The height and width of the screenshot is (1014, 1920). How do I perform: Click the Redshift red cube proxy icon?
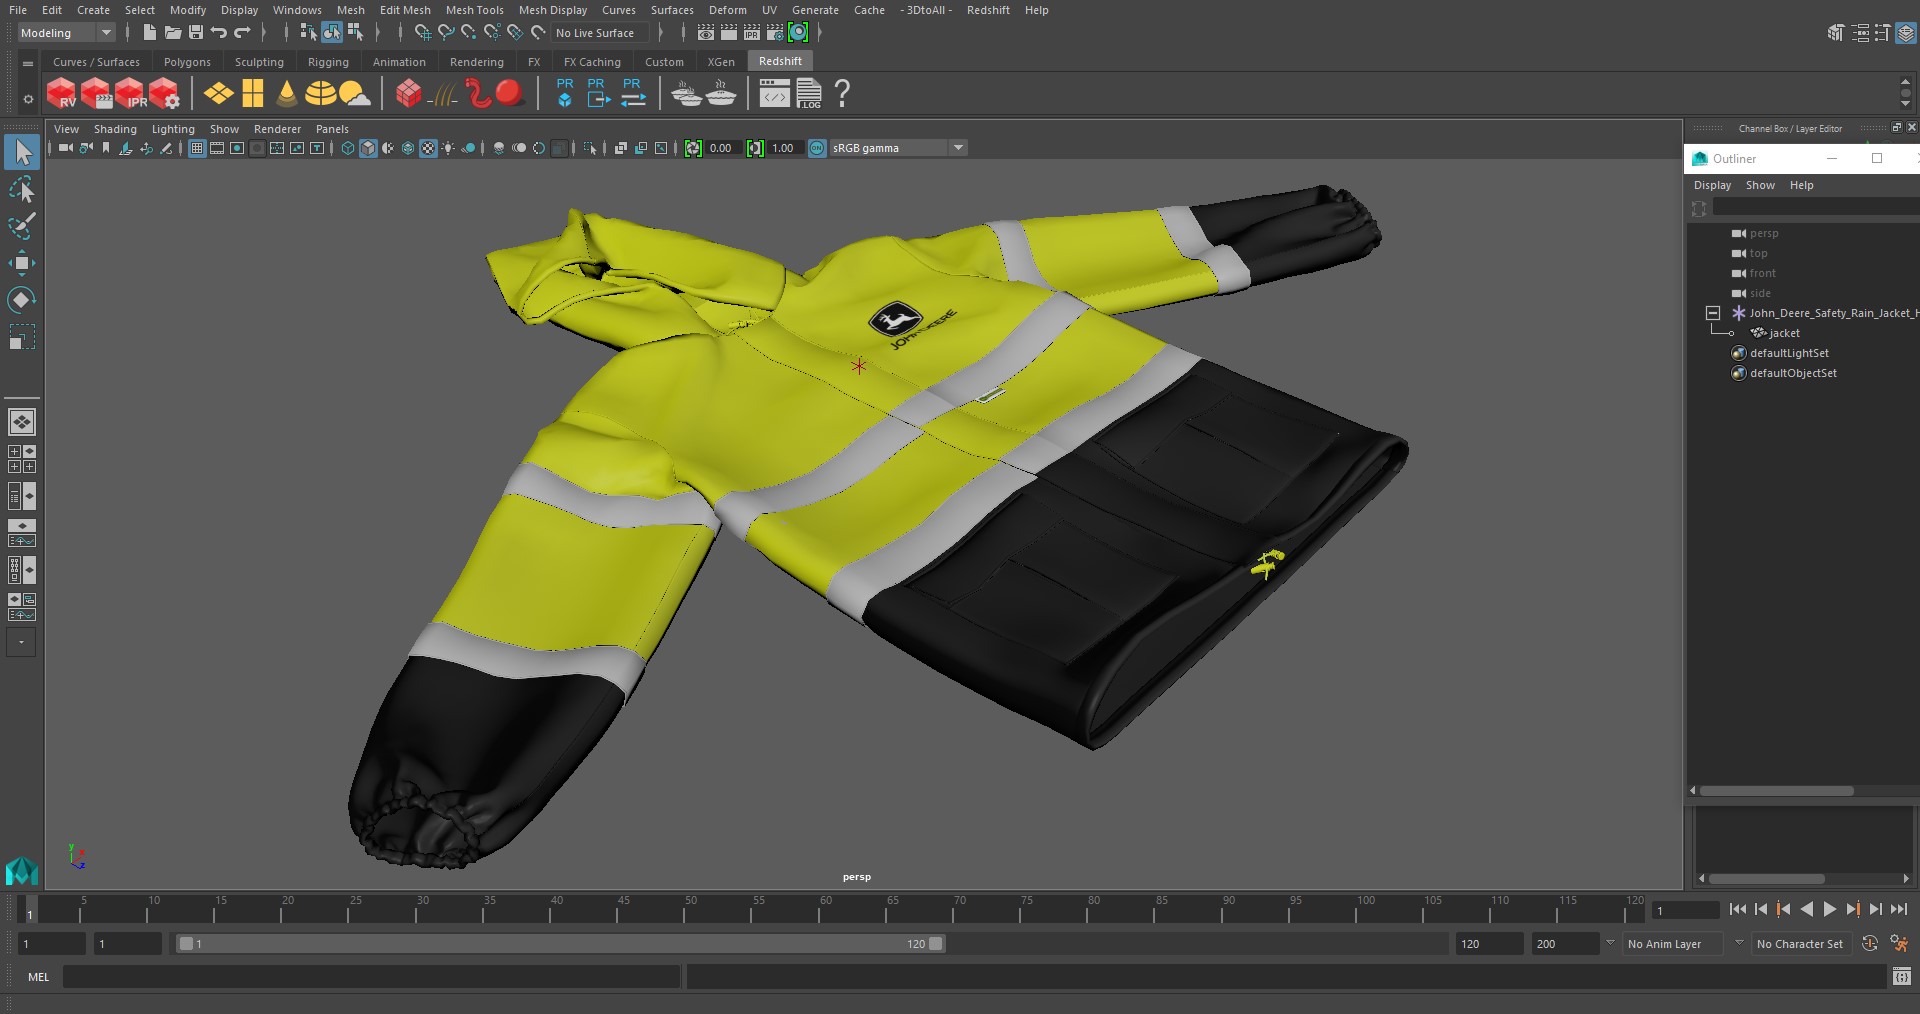(x=408, y=94)
